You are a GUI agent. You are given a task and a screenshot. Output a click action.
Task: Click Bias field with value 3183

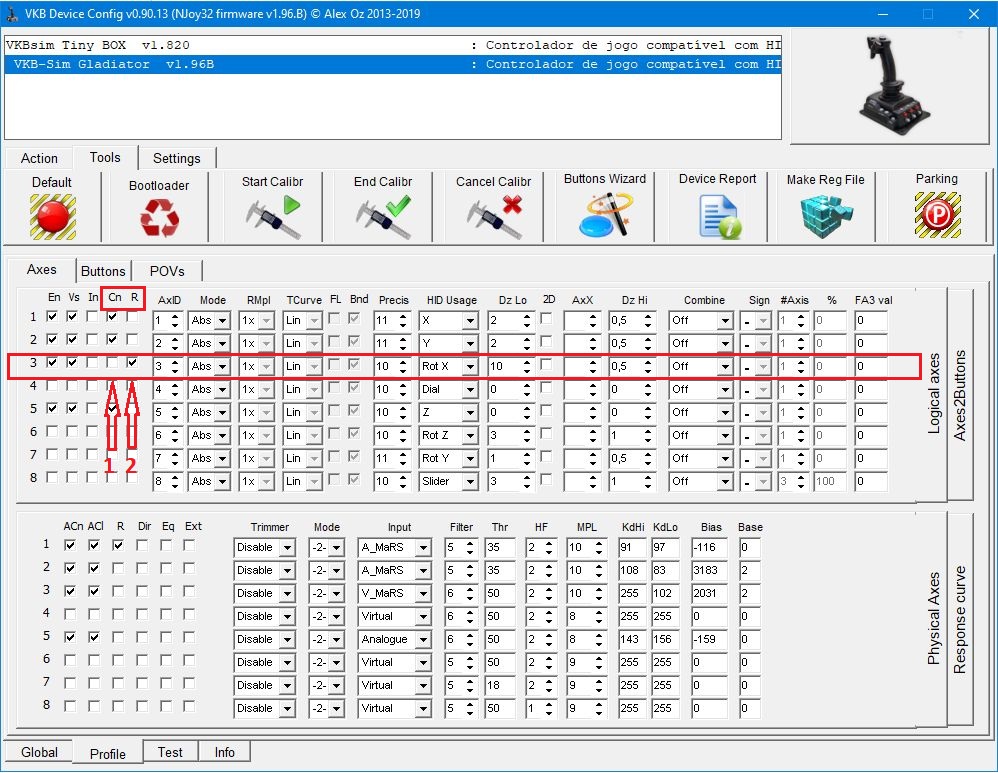tap(708, 570)
